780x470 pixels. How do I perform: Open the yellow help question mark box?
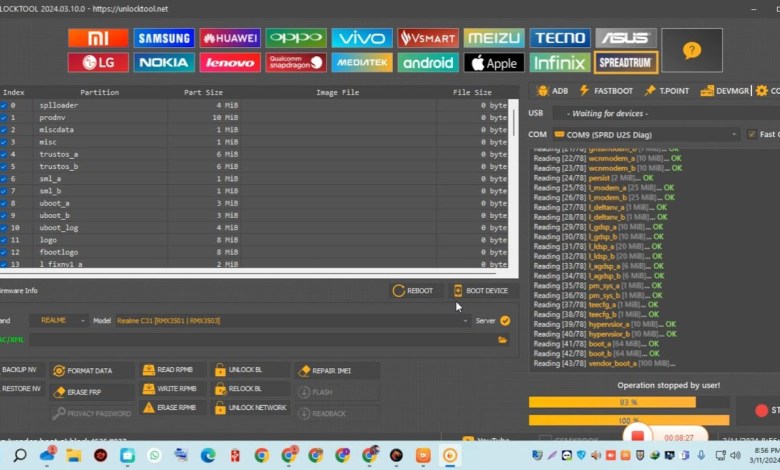pyautogui.click(x=691, y=50)
